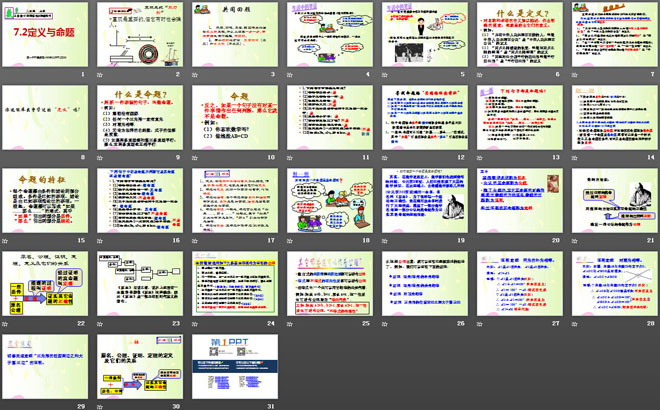Click the animation star under slide 24

(x=195, y=324)
